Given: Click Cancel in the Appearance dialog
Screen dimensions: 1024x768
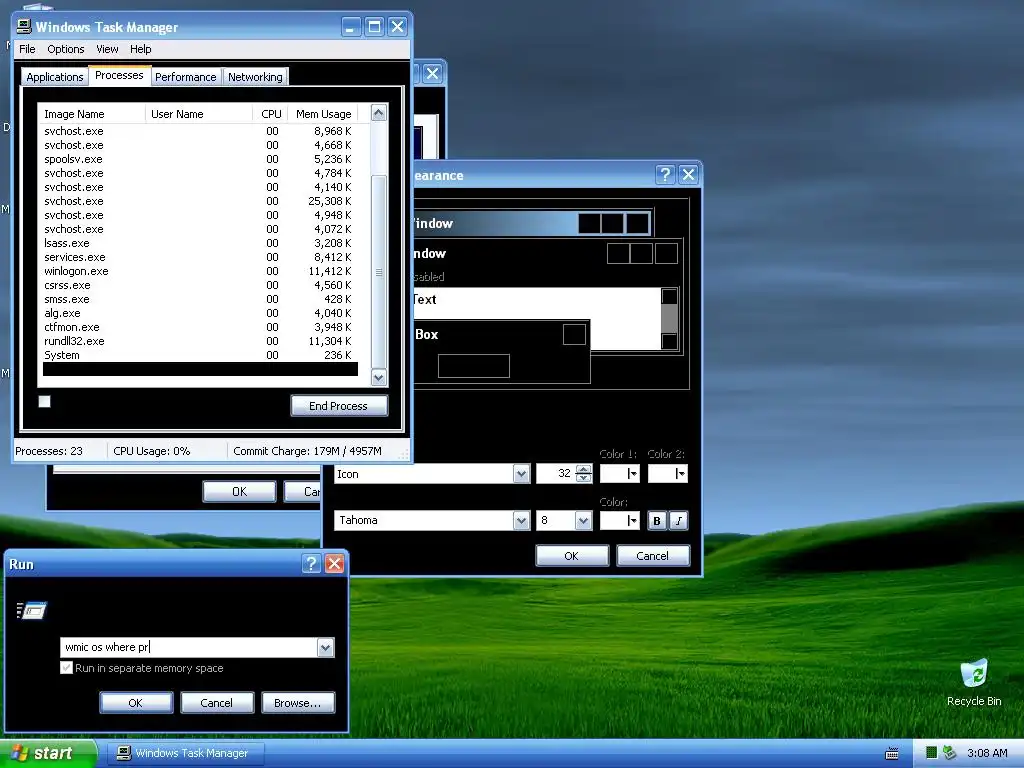Looking at the screenshot, I should (652, 556).
